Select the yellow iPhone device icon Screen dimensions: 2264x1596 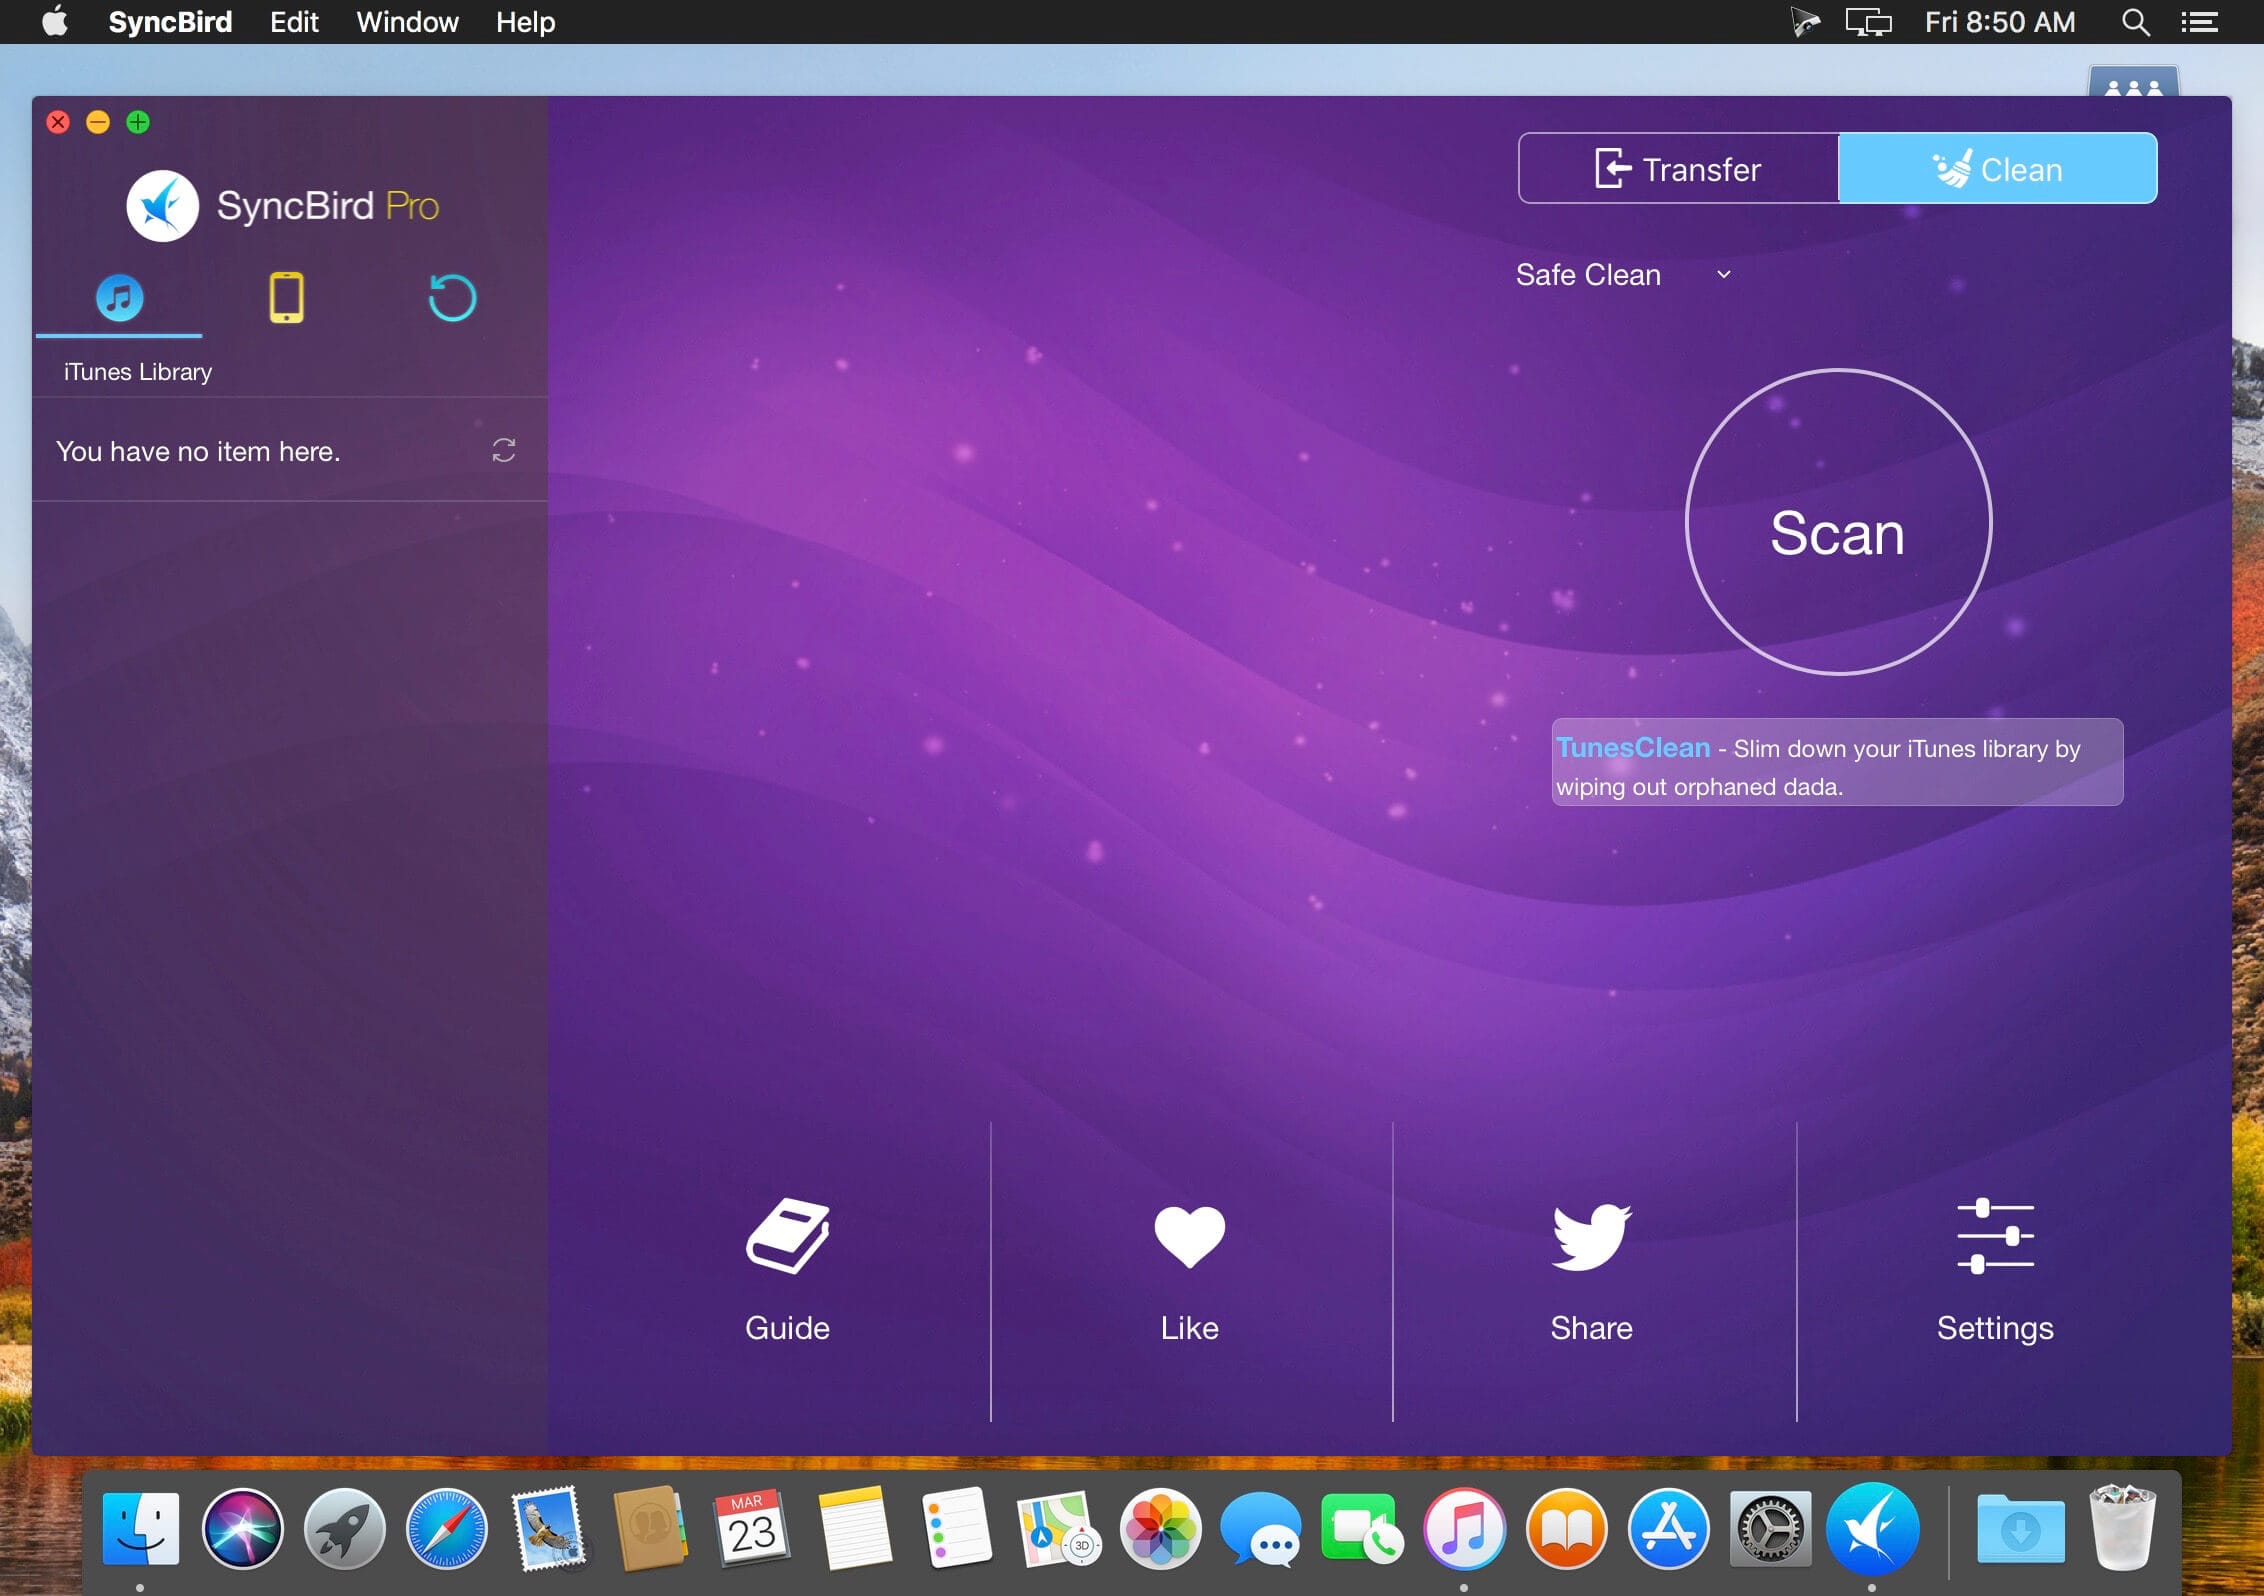[286, 298]
